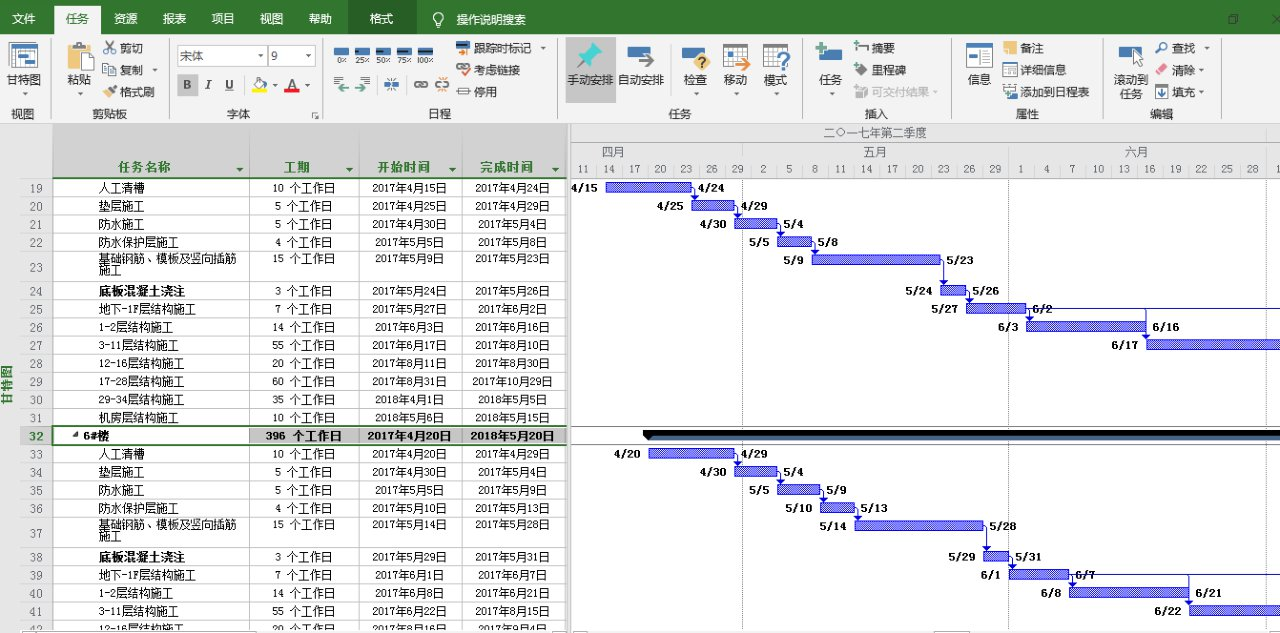Switch to the 报表 ribbon tab
1280x633 pixels.
coord(174,19)
